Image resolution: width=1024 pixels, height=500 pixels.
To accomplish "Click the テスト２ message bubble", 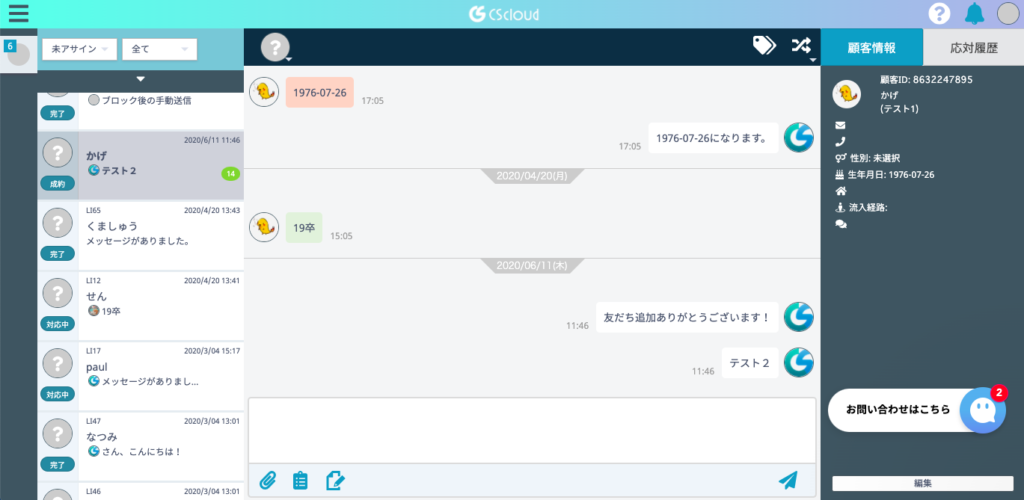I will tap(750, 363).
